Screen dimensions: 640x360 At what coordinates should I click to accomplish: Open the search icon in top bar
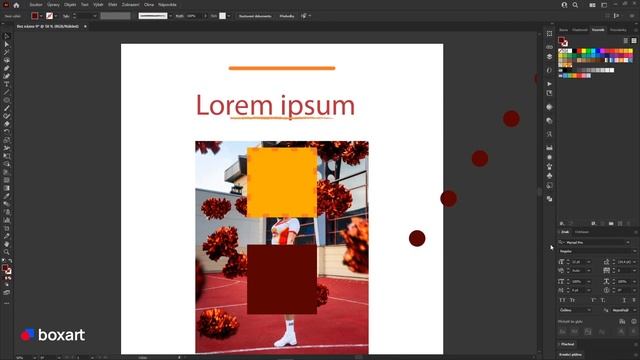pos(575,5)
